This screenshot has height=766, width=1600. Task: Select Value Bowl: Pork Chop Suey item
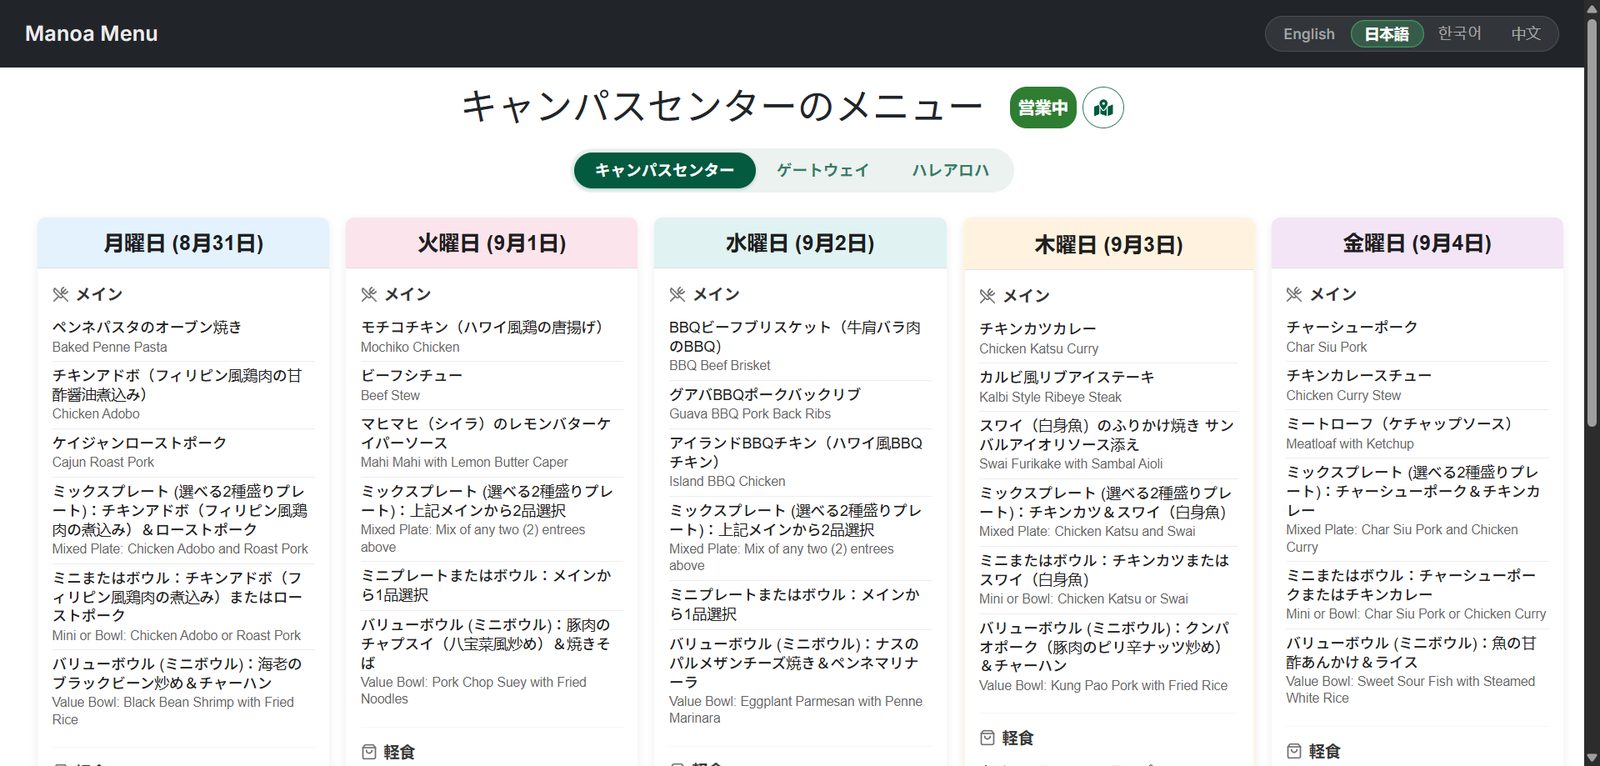[x=491, y=661]
